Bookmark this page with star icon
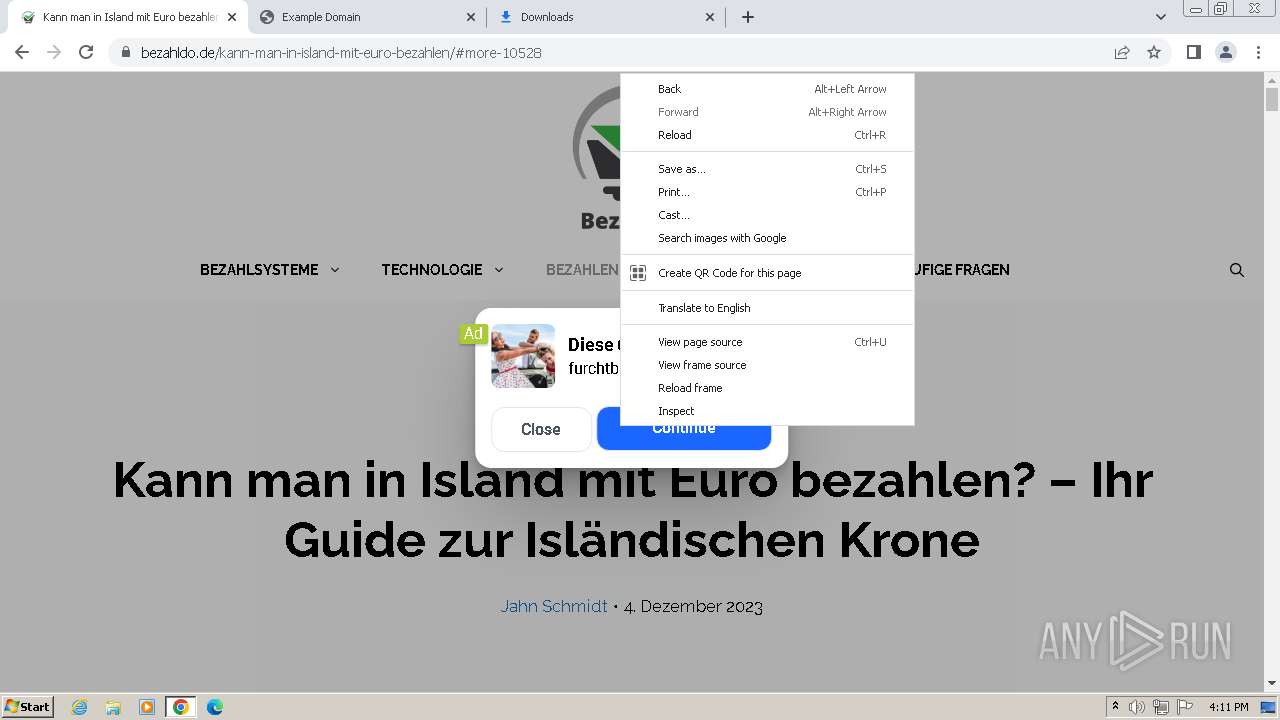 (x=1154, y=52)
